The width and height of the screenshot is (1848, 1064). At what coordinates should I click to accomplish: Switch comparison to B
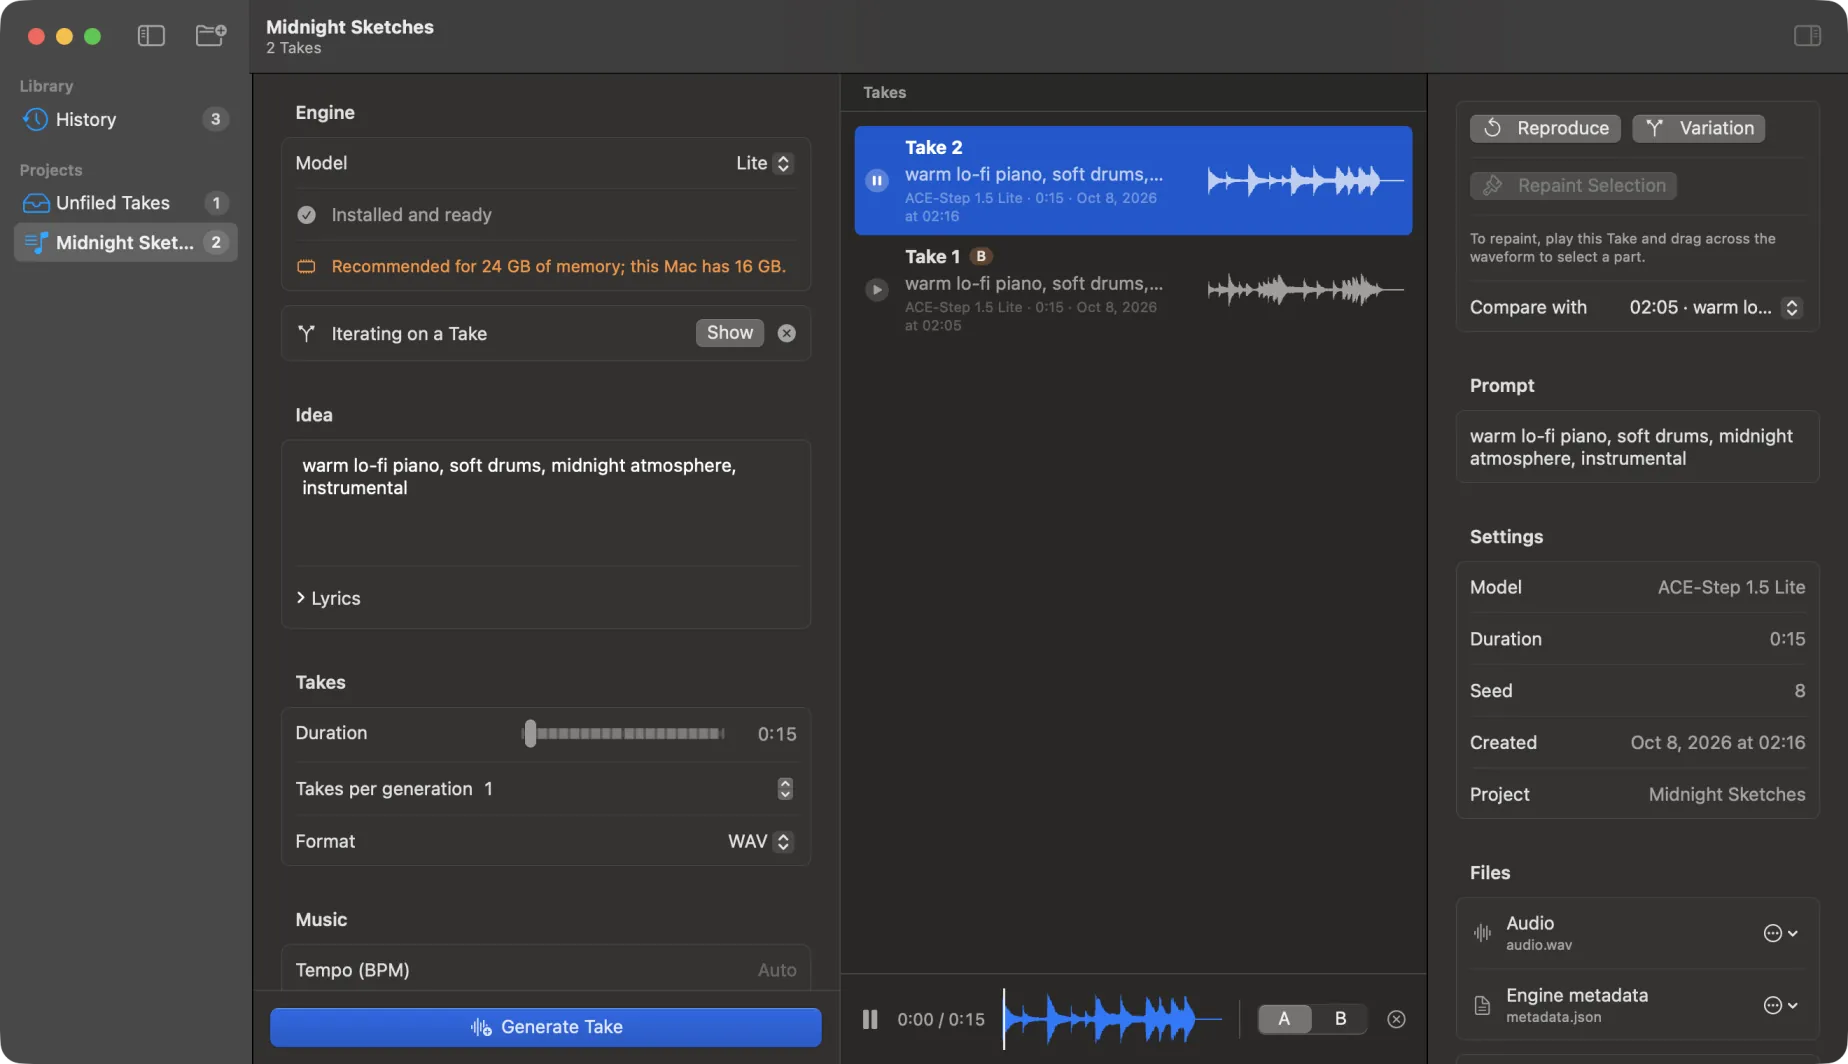point(1340,1018)
